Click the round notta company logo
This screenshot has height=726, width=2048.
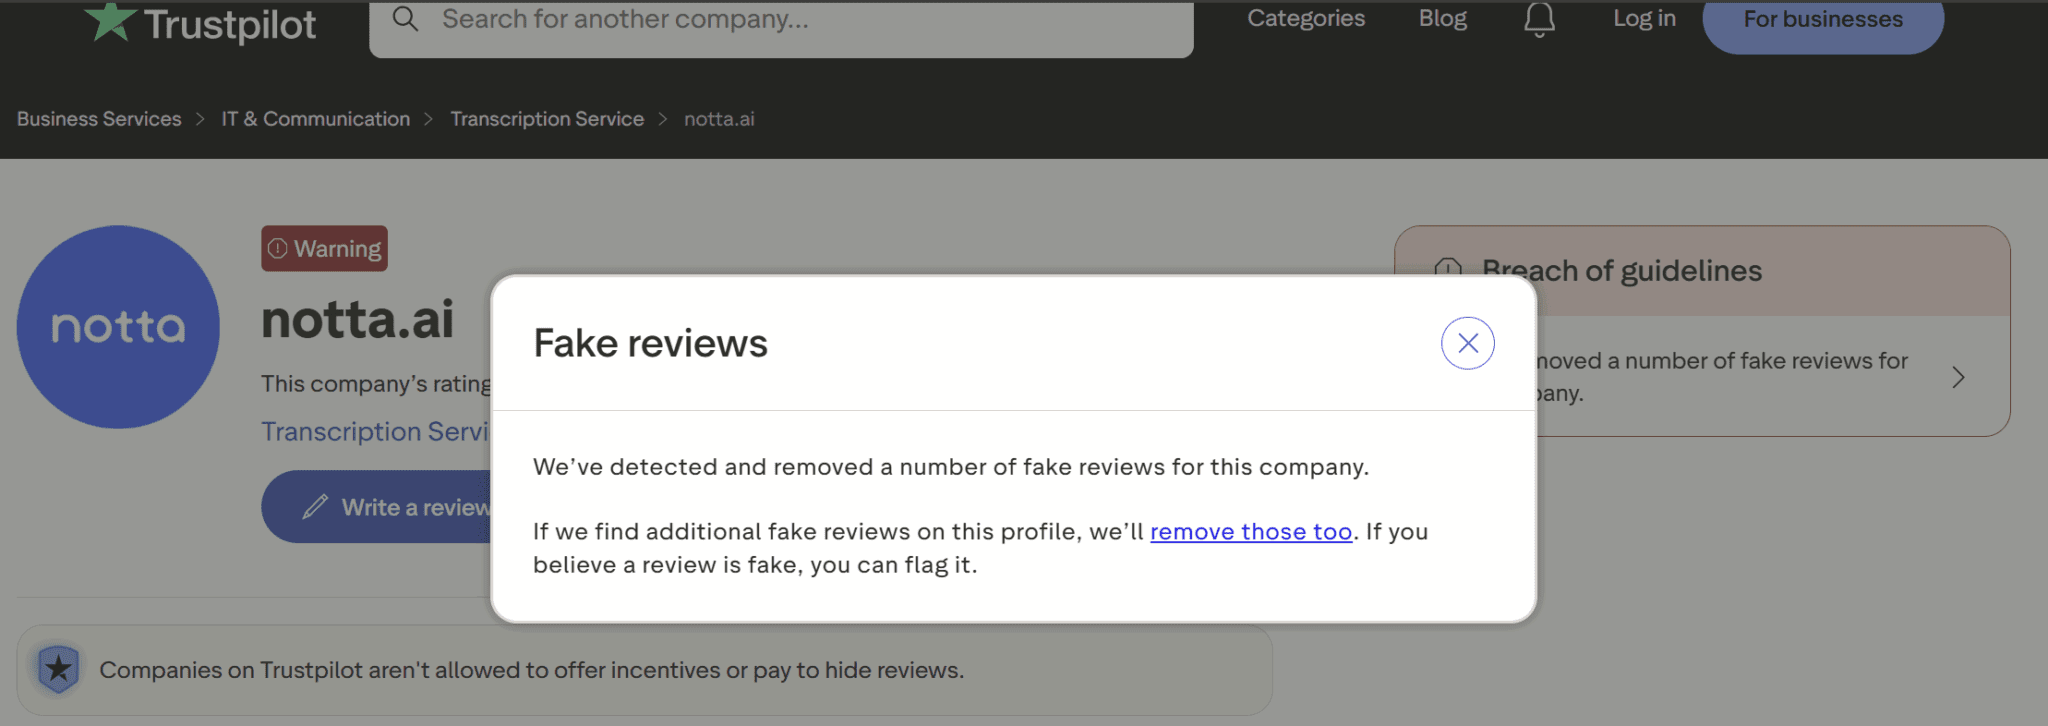[x=118, y=327]
